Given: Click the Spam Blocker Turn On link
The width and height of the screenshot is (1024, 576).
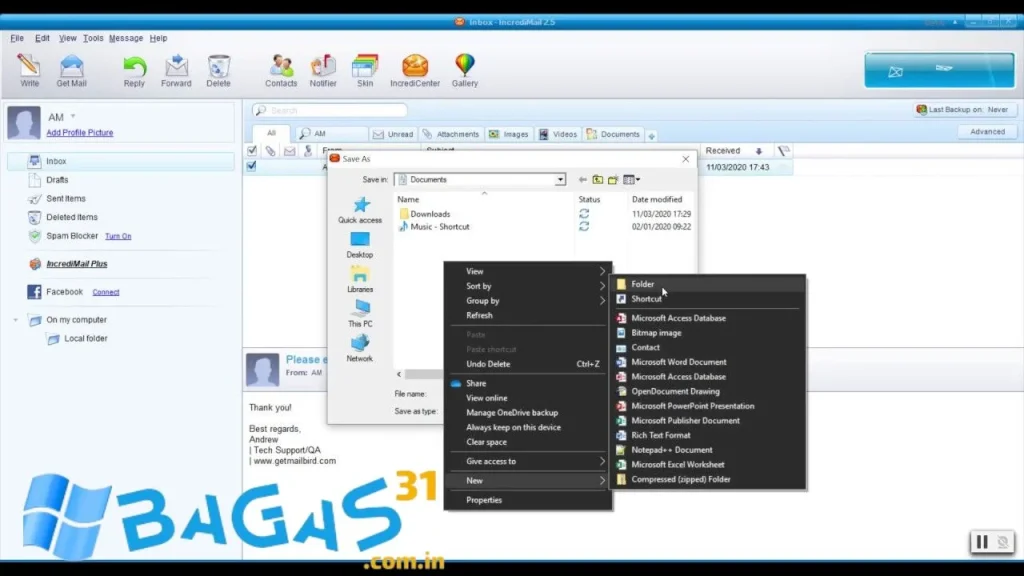Looking at the screenshot, I should [x=118, y=236].
